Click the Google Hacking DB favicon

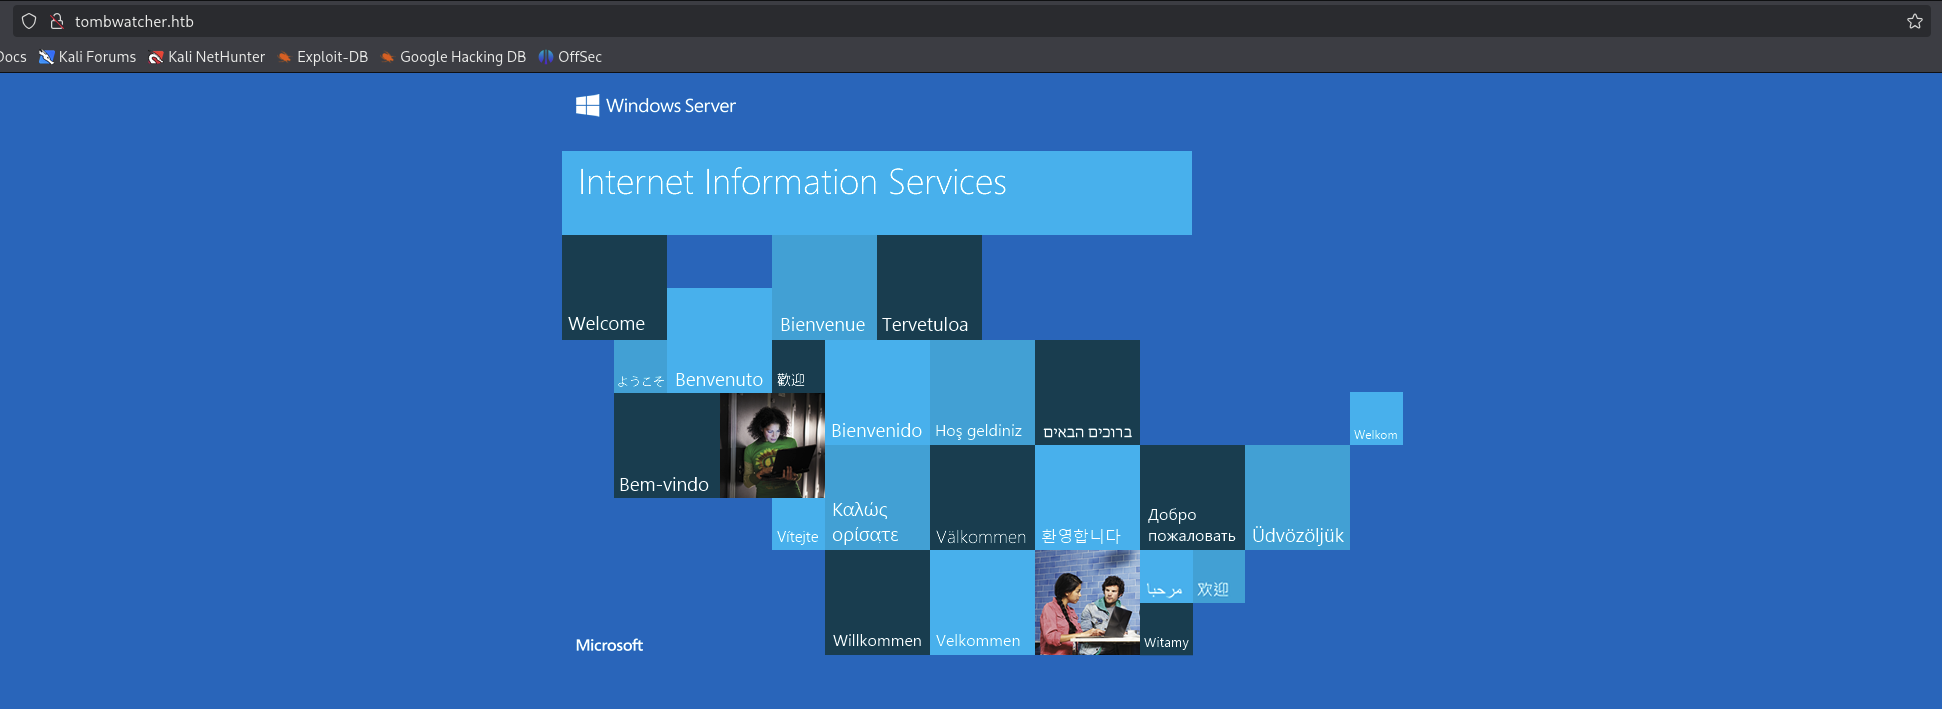388,57
